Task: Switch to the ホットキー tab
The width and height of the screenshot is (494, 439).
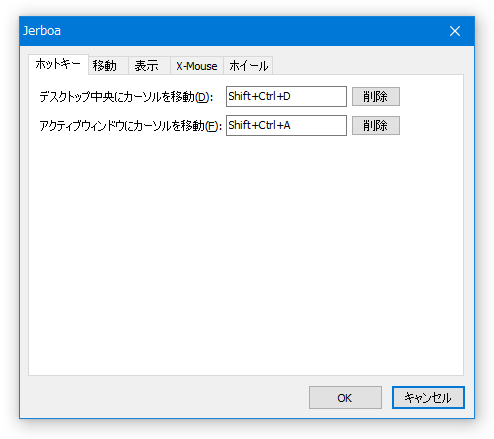Action: point(58,64)
